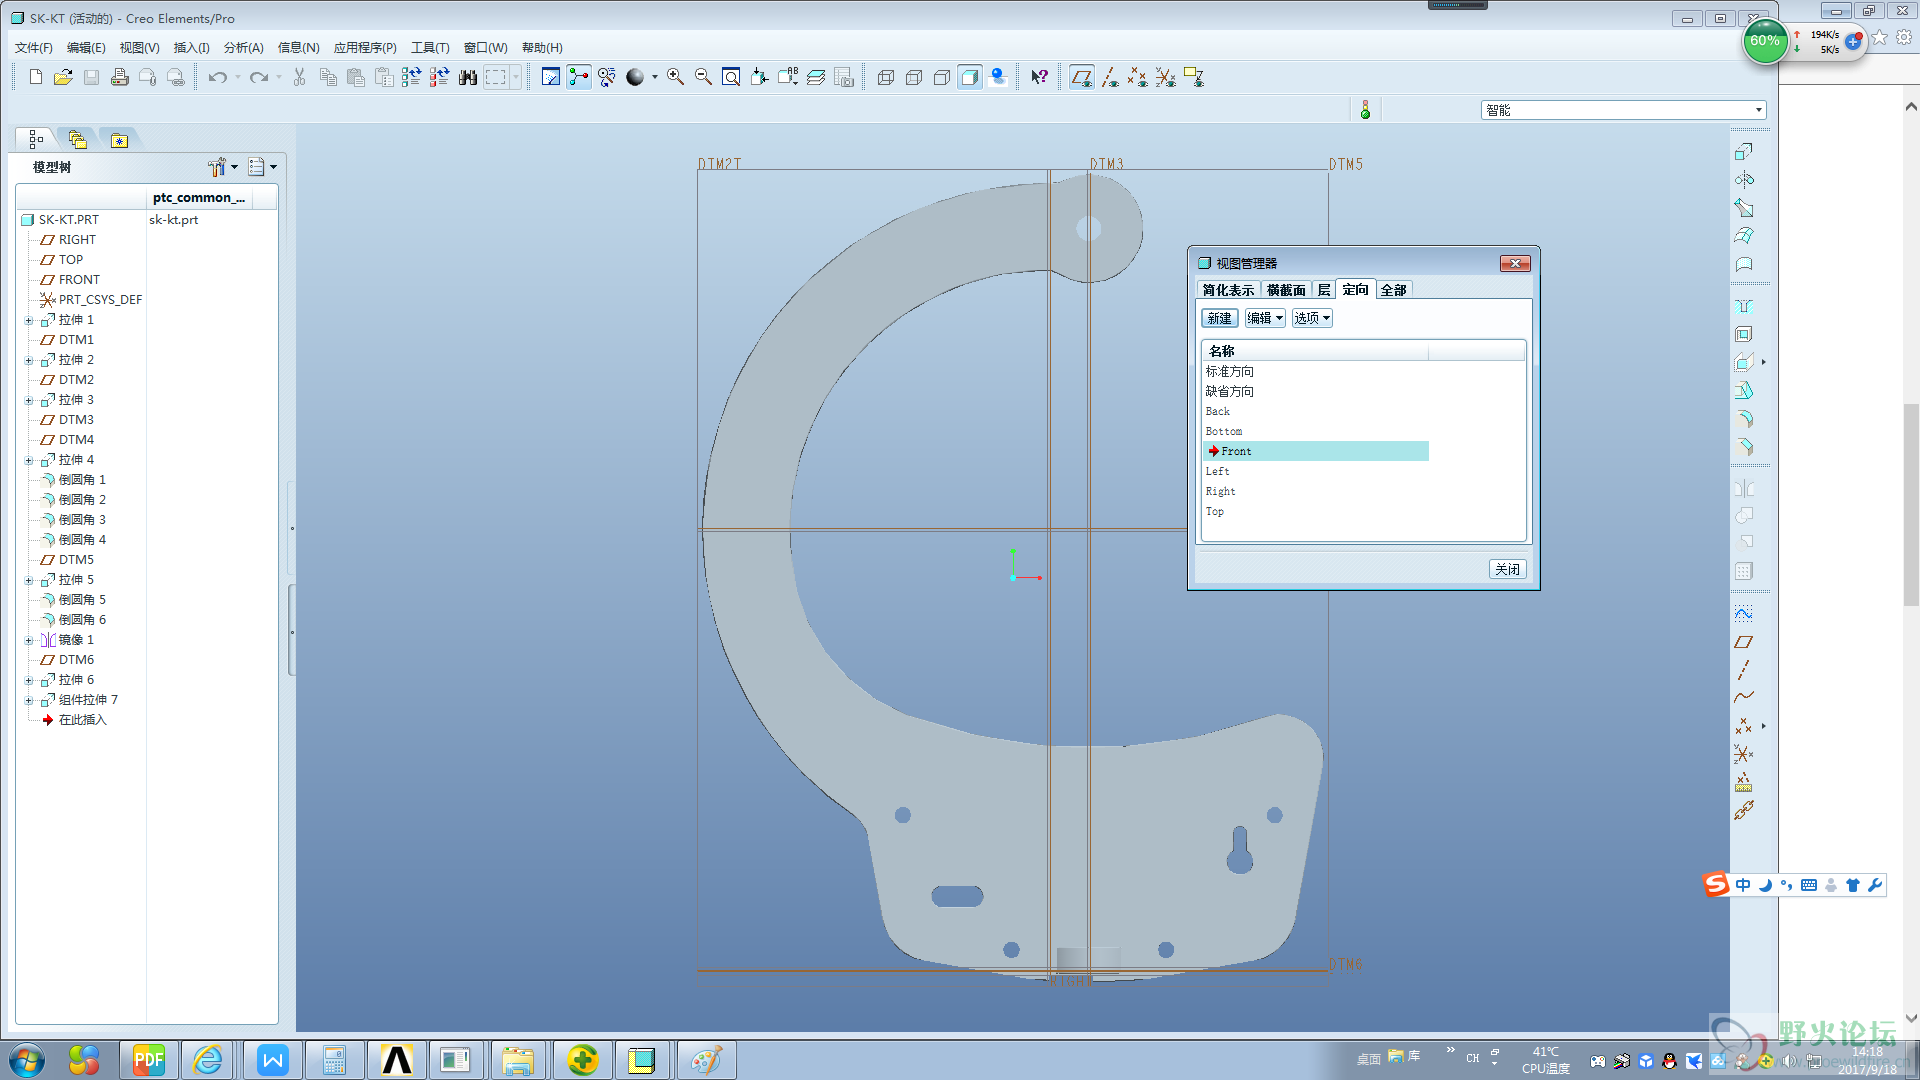Click the traffic light regeneration icon
Image resolution: width=1920 pixels, height=1080 pixels.
coord(1365,110)
